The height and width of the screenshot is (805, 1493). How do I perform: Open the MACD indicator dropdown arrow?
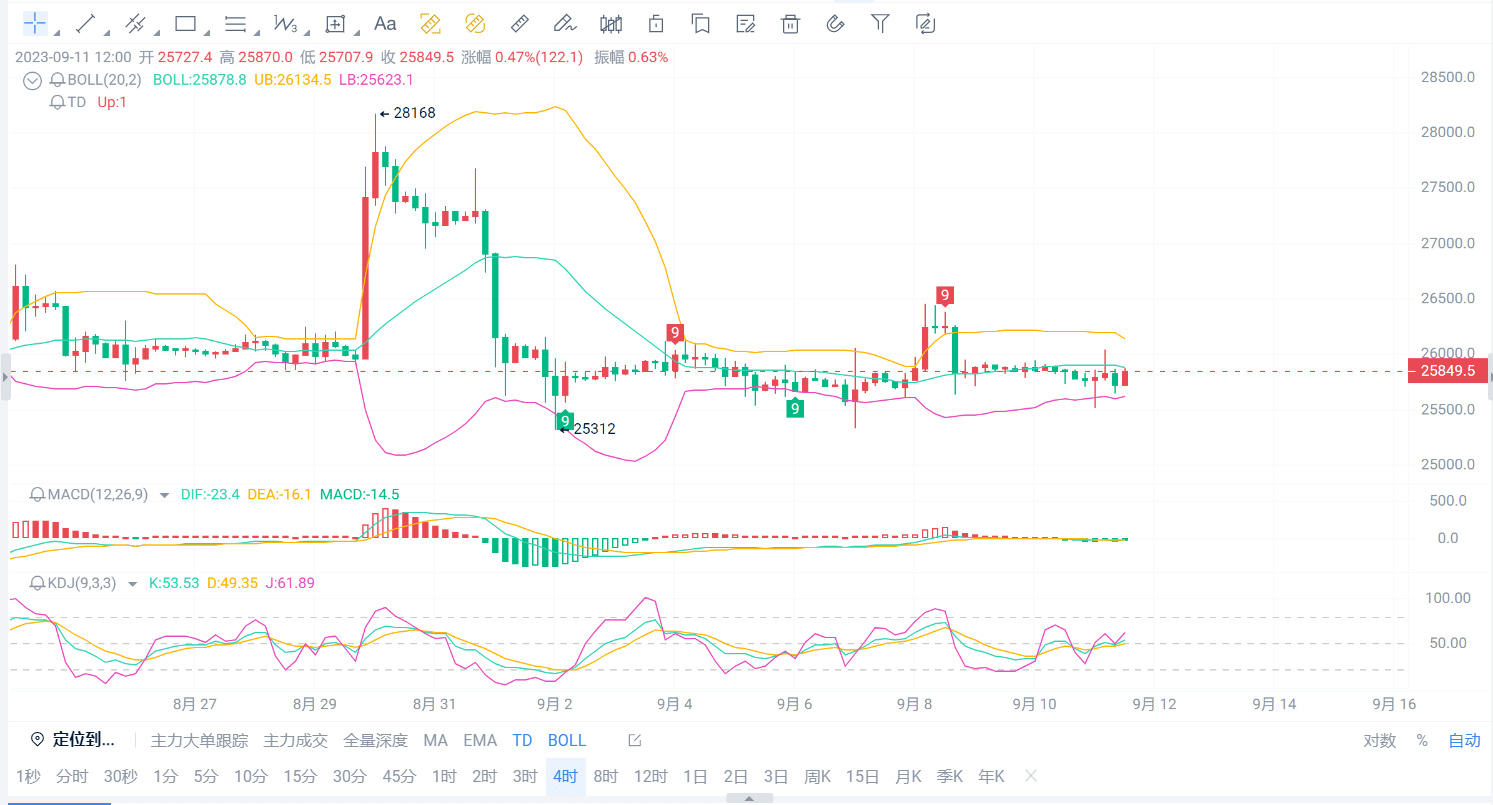coord(165,493)
